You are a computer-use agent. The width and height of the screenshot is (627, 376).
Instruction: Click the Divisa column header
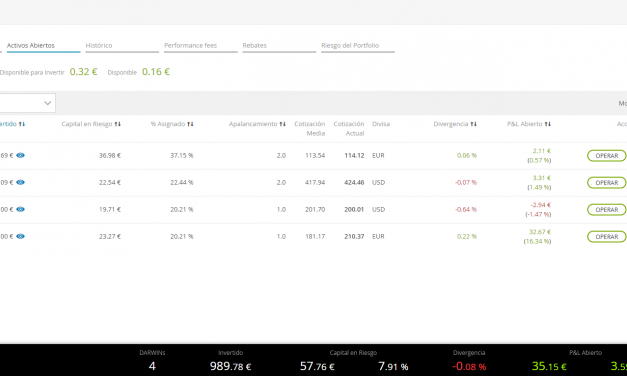click(381, 124)
